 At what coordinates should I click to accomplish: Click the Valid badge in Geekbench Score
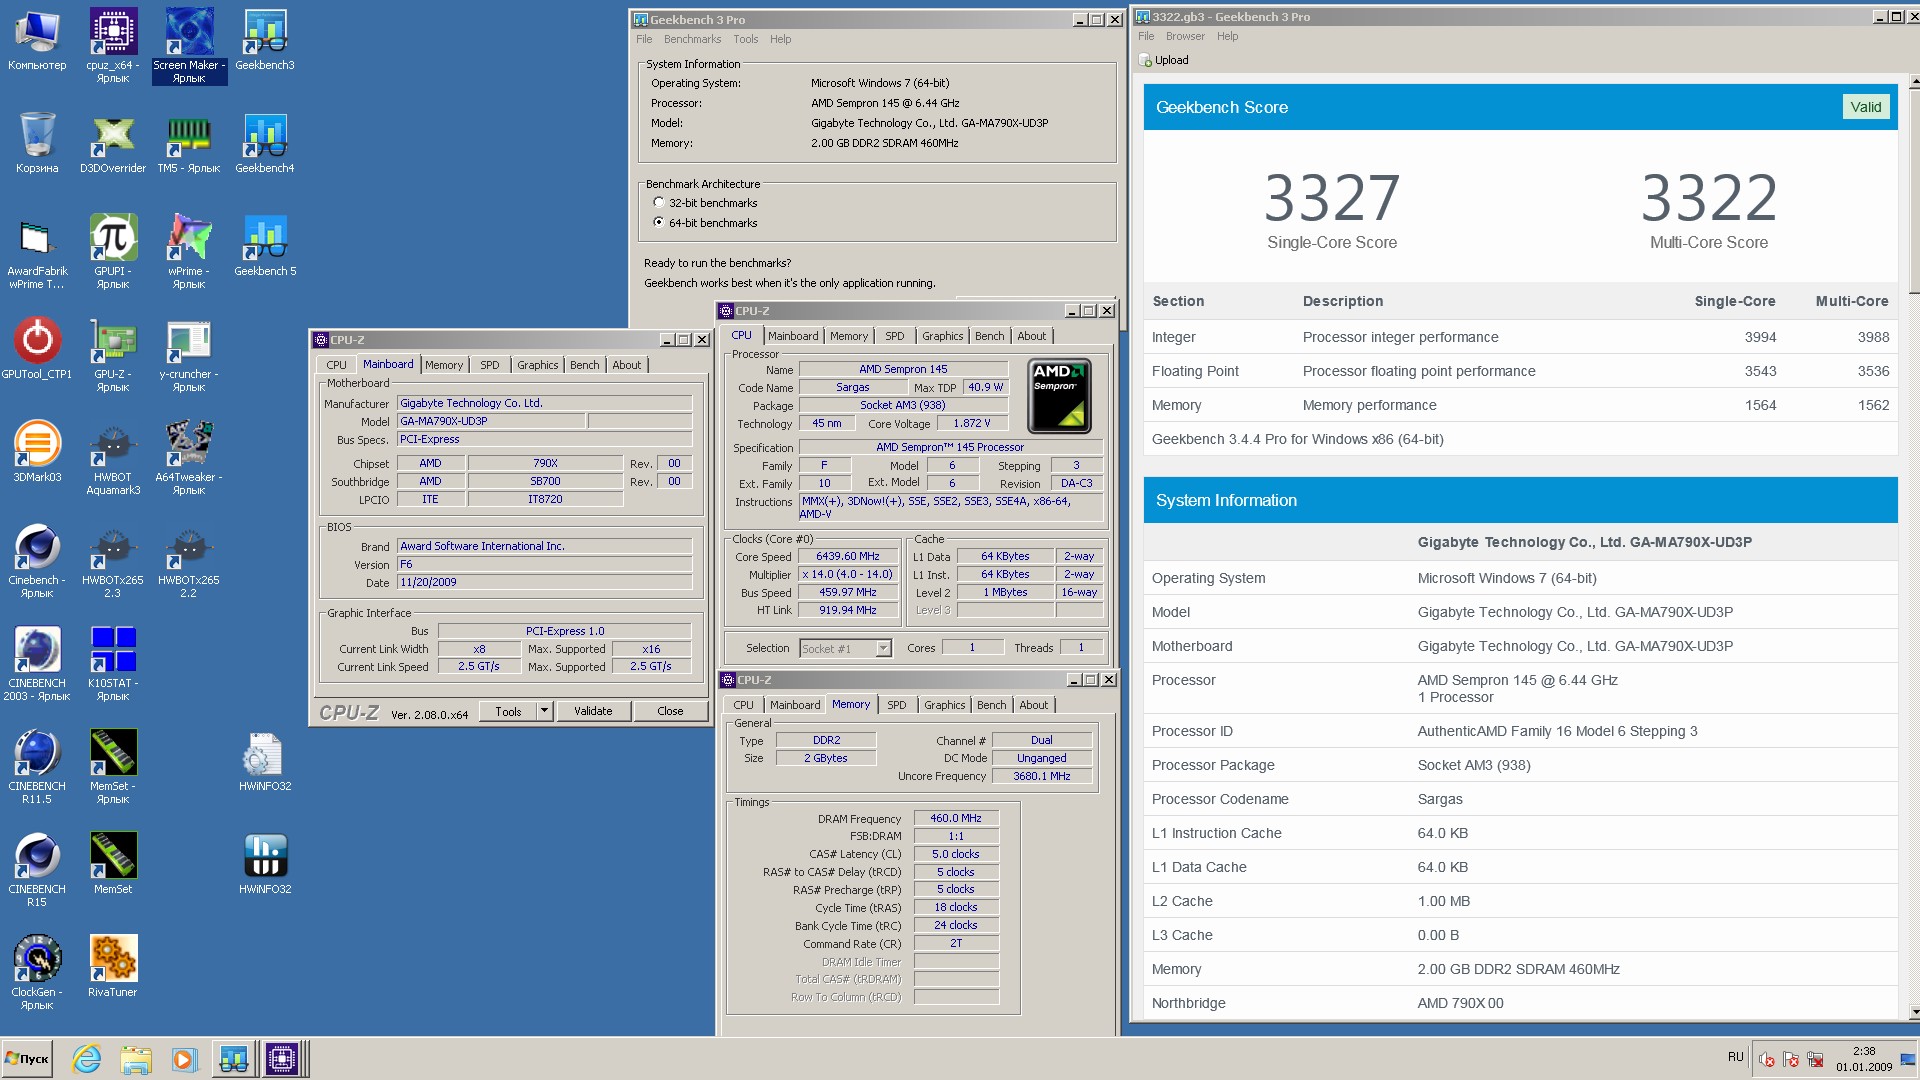pos(1865,107)
